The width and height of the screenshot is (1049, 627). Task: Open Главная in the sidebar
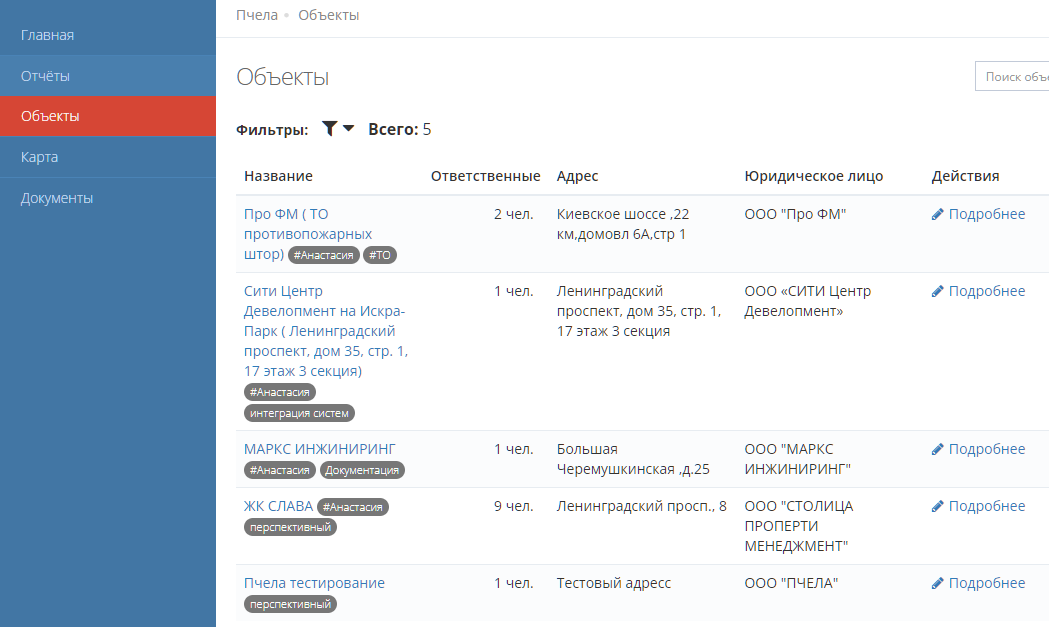coord(48,35)
